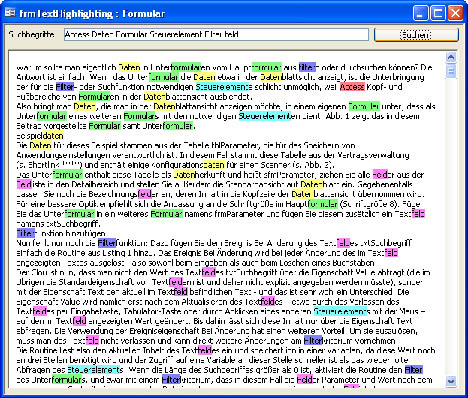The height and width of the screenshot is (398, 468).
Task: Click the red highlighted word Access
Action: tap(352, 87)
